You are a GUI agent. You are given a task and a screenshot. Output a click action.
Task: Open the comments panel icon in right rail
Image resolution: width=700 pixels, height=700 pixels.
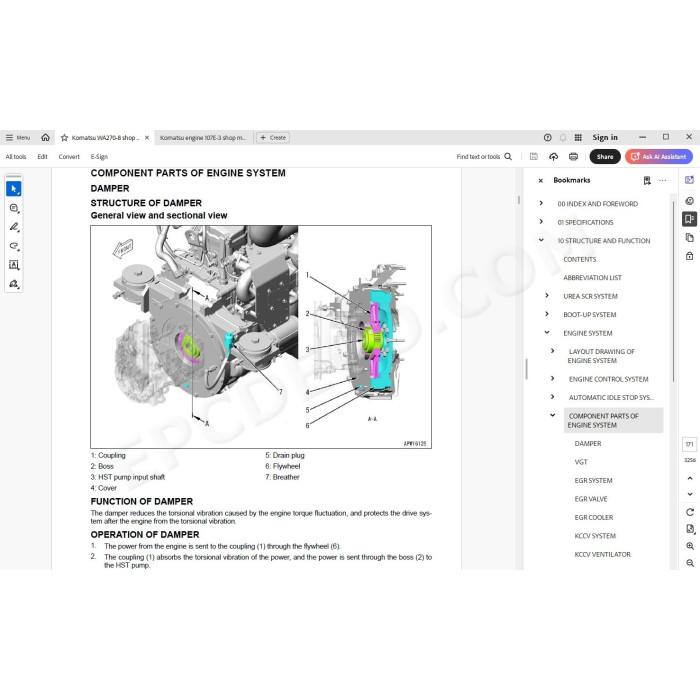690,201
